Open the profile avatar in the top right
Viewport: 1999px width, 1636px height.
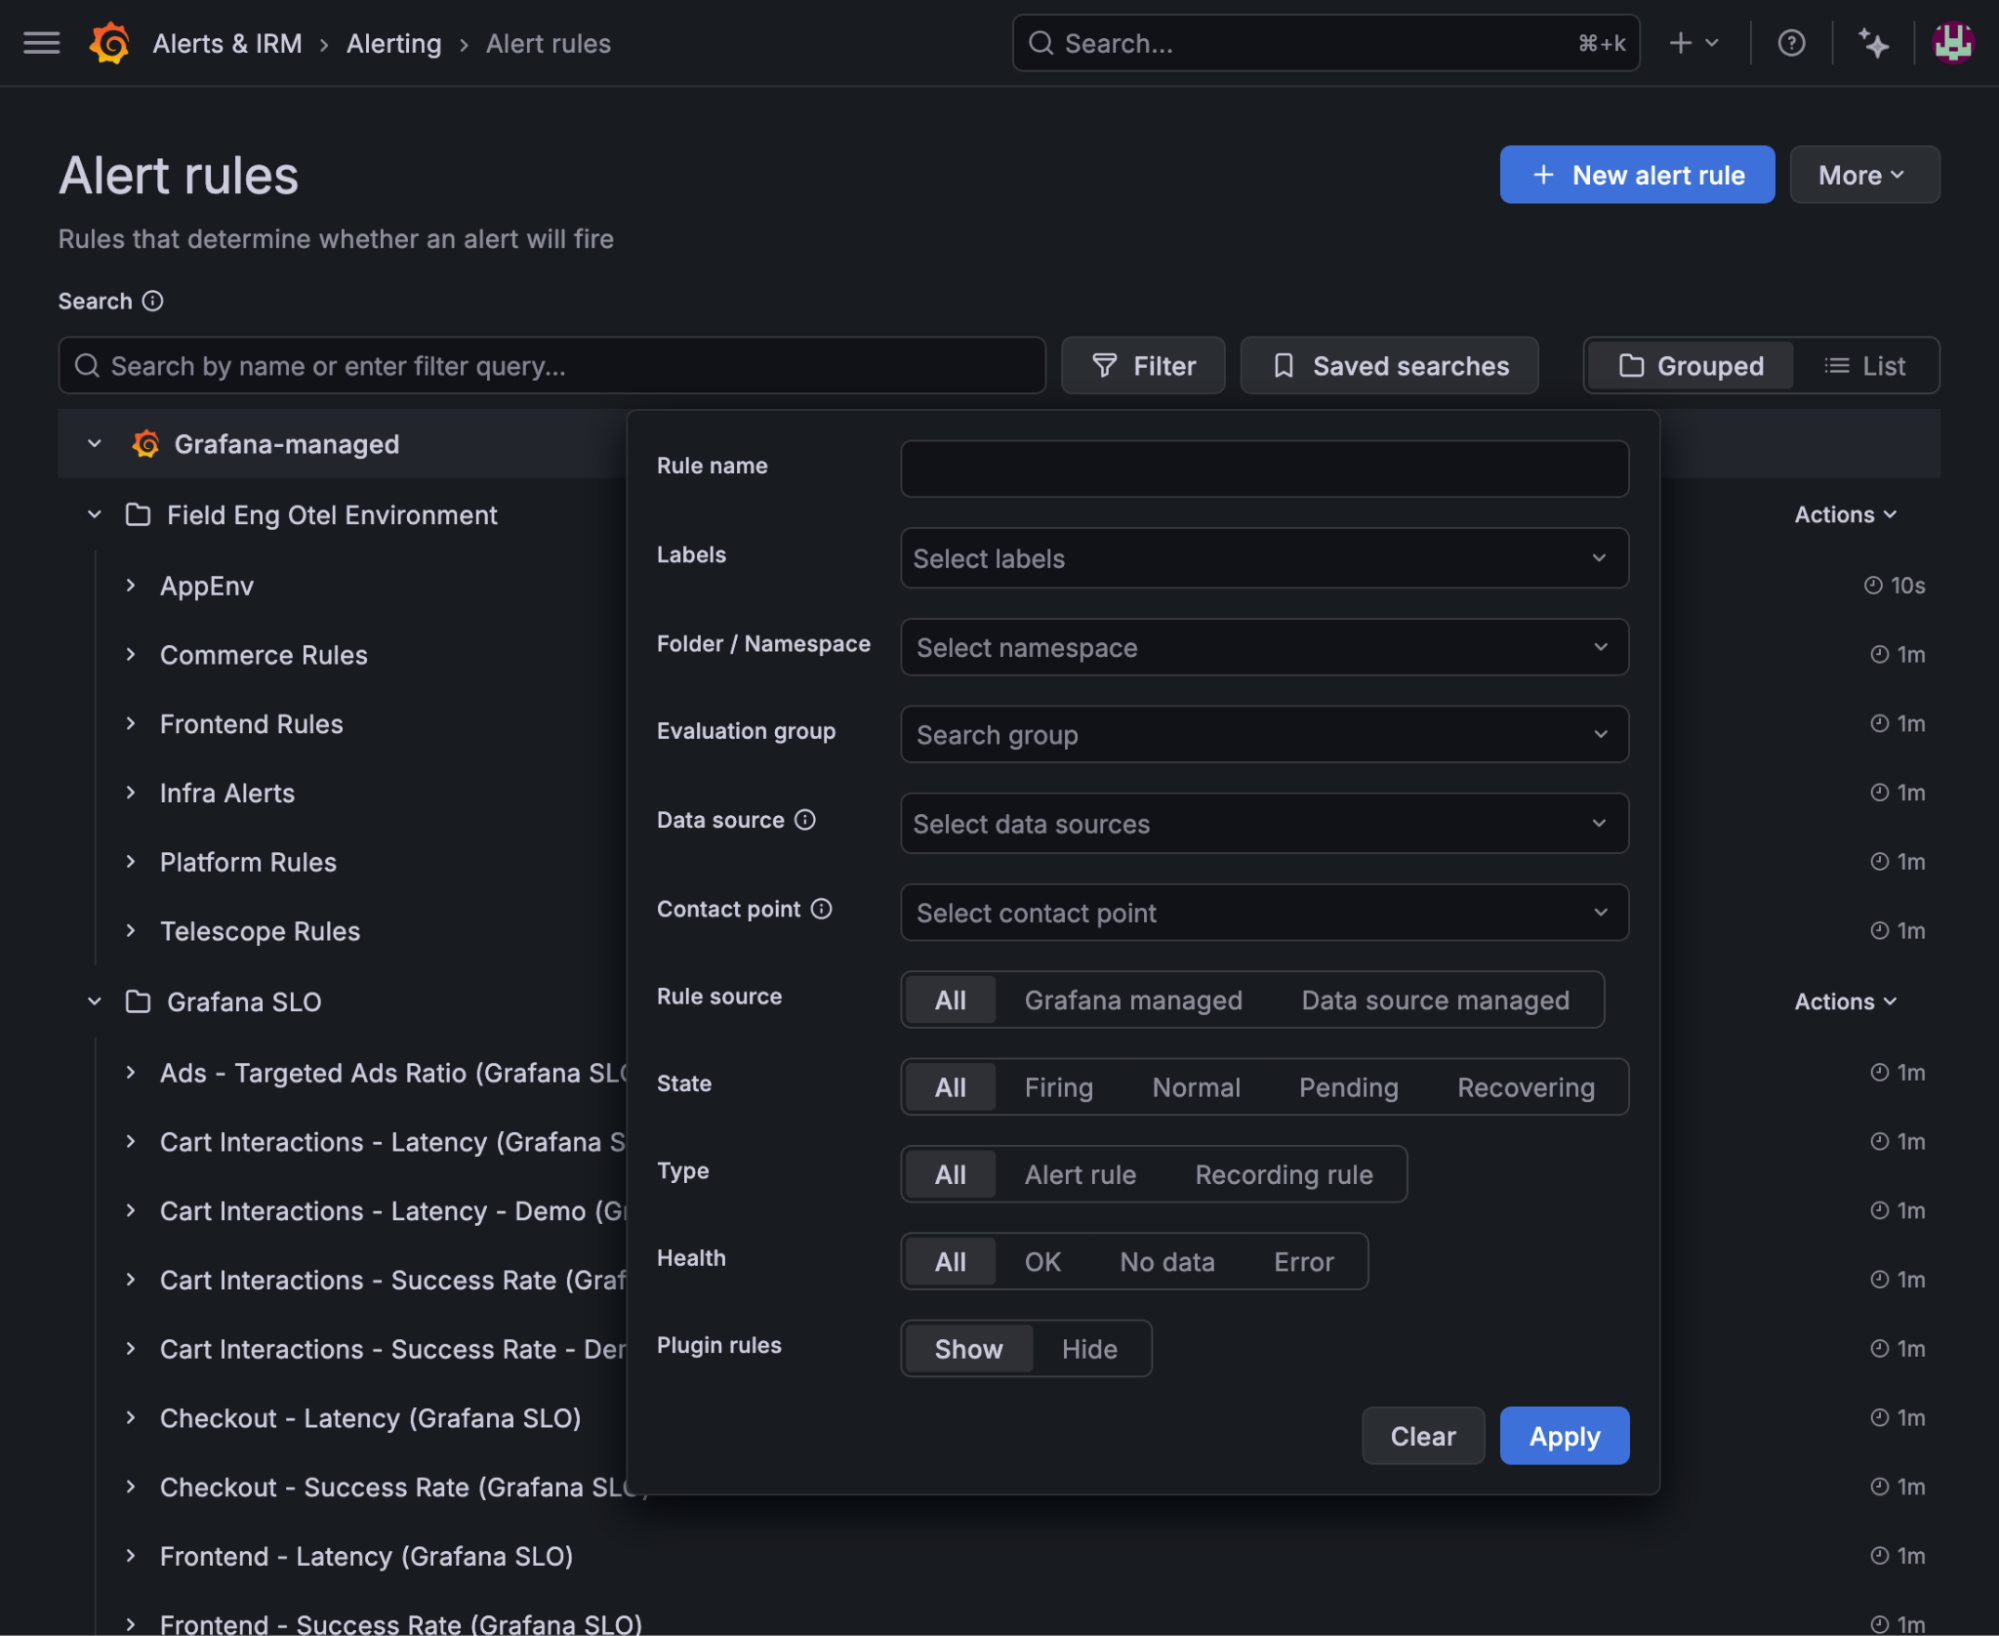[x=1953, y=43]
